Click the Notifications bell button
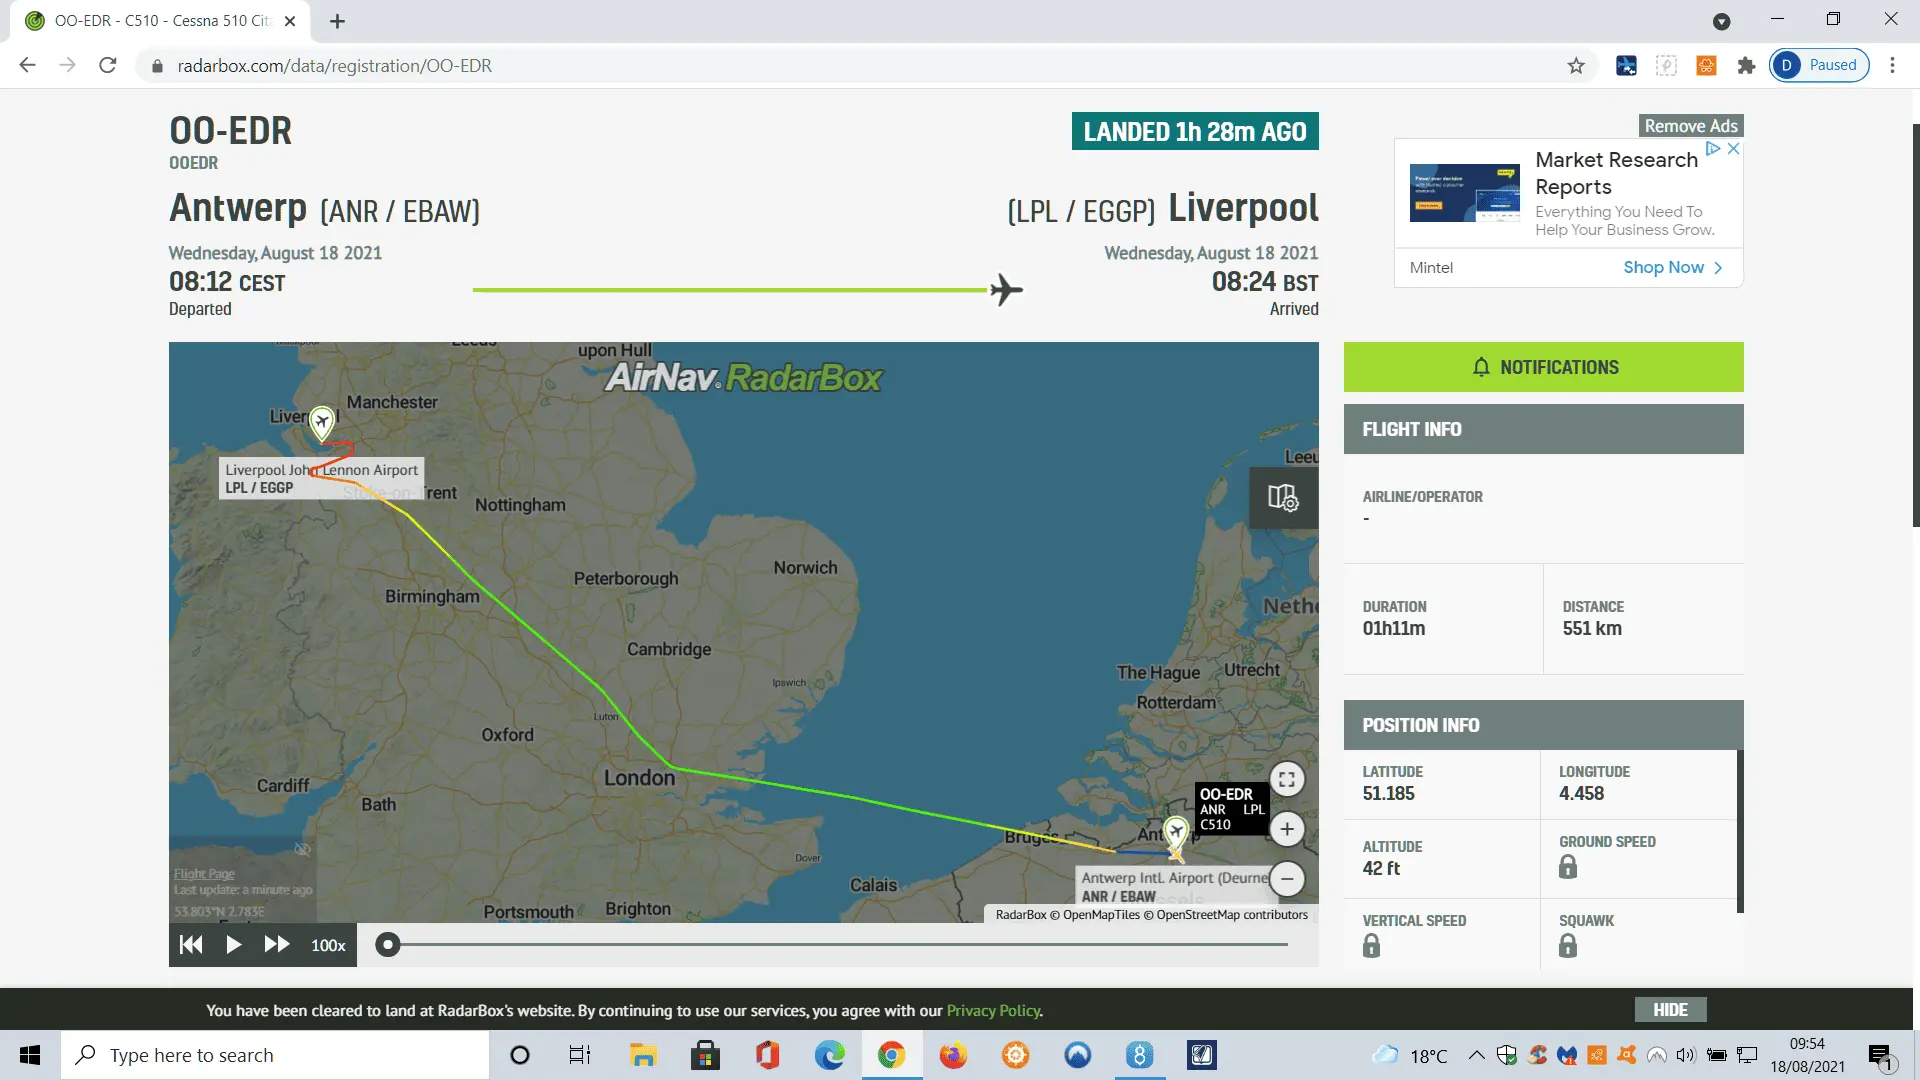 pos(1543,367)
